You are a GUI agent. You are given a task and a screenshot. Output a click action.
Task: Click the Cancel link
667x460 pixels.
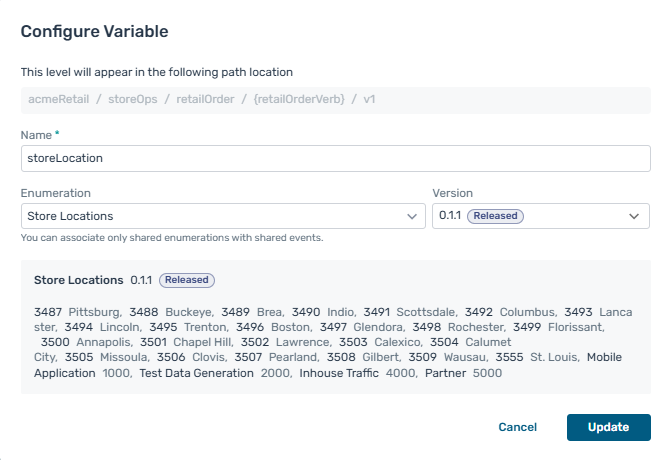click(x=517, y=427)
